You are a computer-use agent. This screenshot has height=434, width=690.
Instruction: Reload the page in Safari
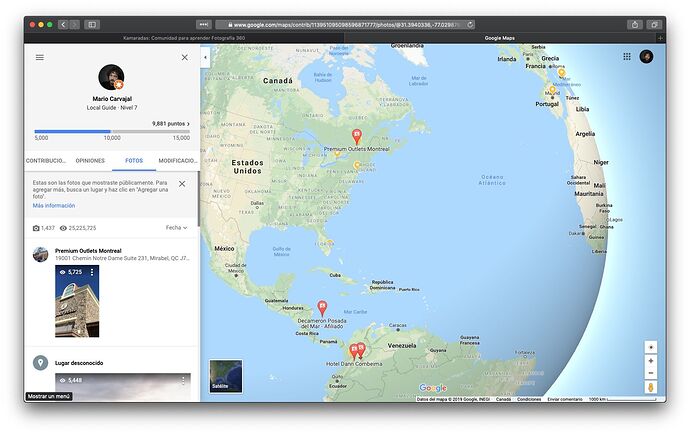pos(470,25)
